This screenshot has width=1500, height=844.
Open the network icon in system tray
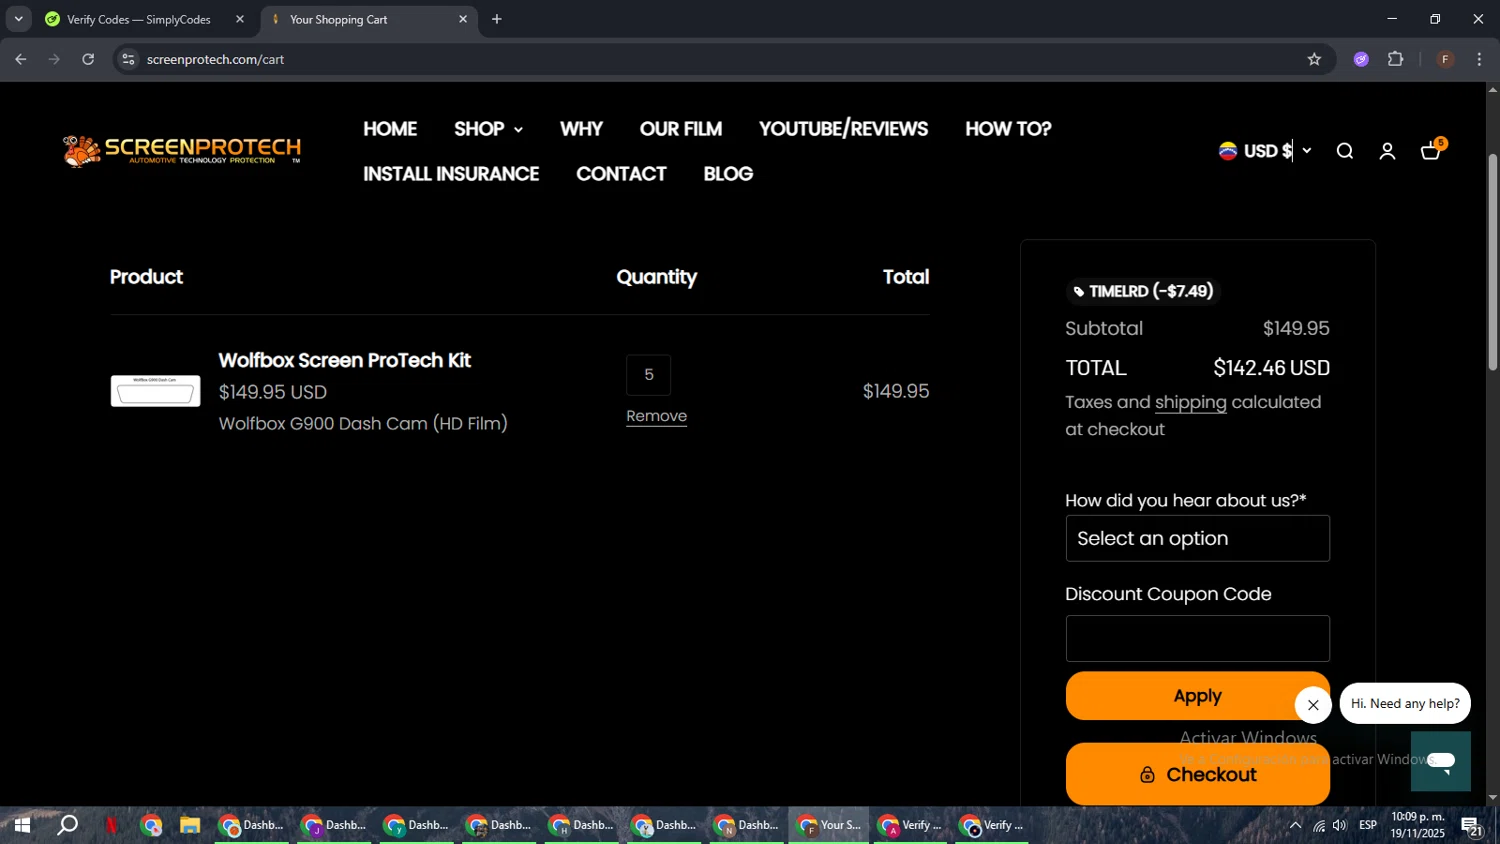(1319, 826)
